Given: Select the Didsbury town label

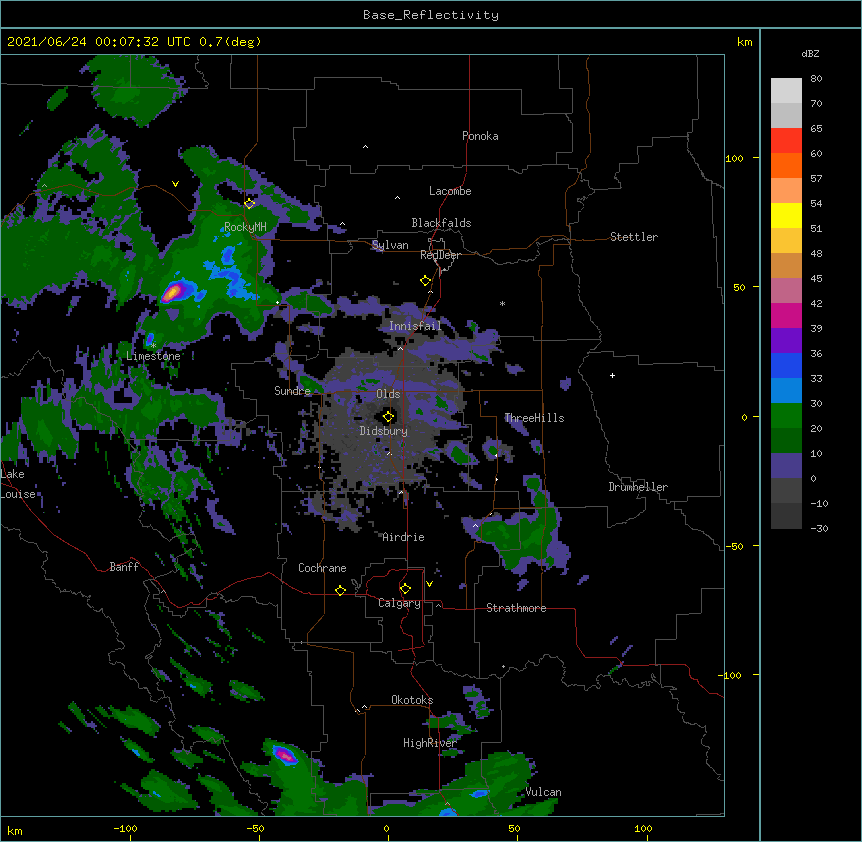Looking at the screenshot, I should [383, 431].
